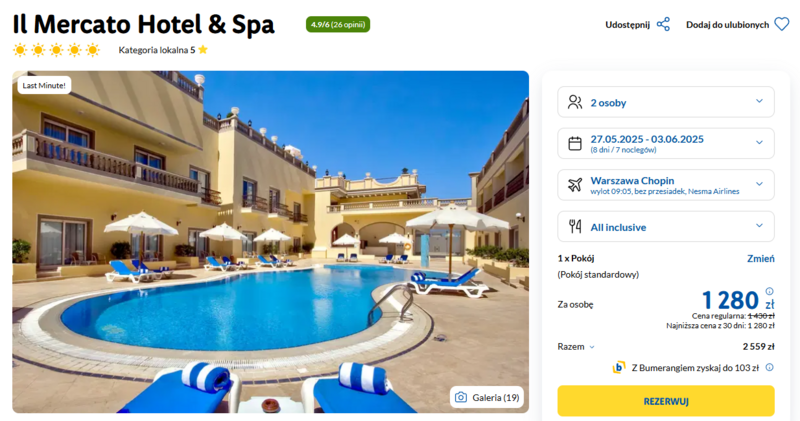Image resolution: width=800 pixels, height=421 pixels.
Task: Open the 2 osoby guests dropdown
Action: coord(666,102)
